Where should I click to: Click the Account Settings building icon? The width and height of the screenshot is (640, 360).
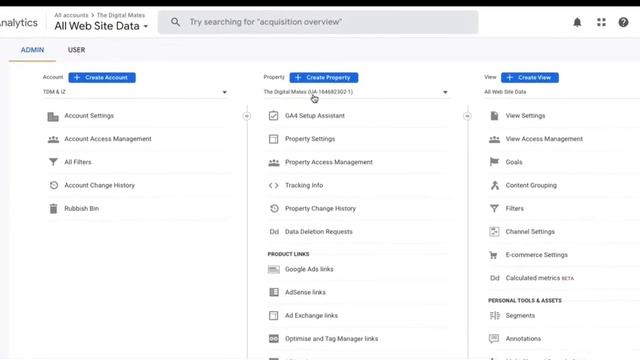click(x=53, y=116)
